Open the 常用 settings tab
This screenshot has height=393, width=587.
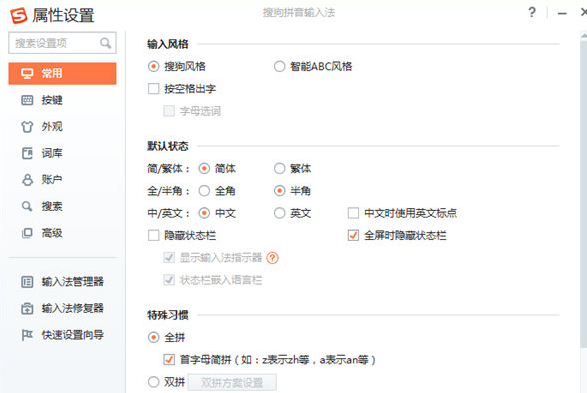[x=62, y=73]
